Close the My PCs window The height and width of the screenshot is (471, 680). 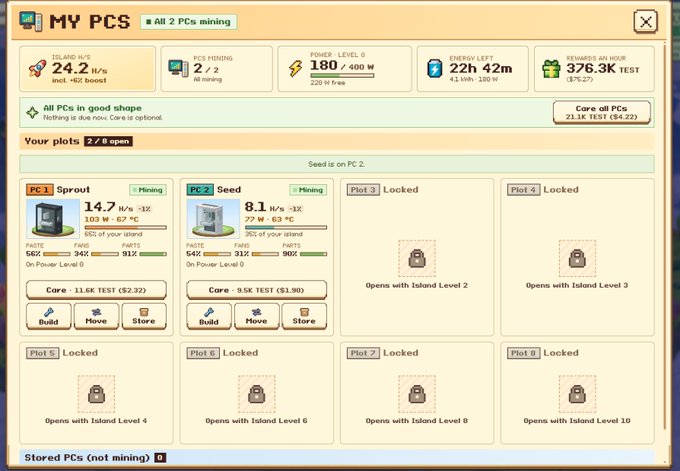tap(645, 22)
